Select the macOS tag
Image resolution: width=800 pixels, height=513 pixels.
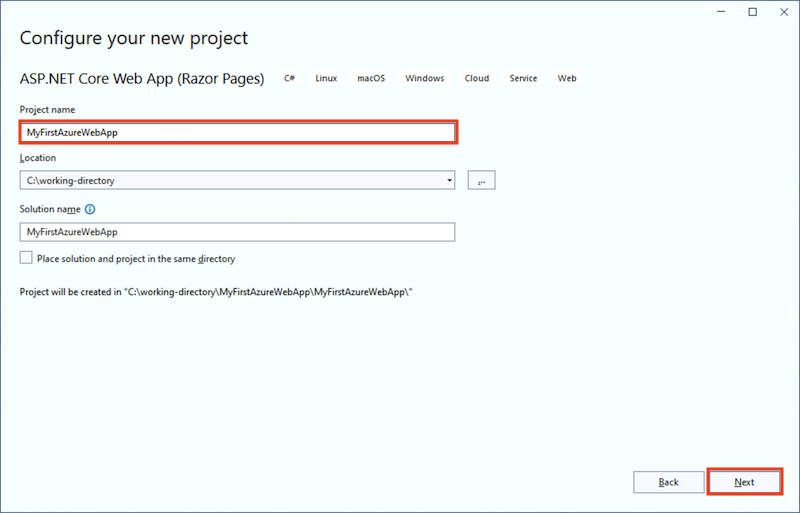[371, 78]
